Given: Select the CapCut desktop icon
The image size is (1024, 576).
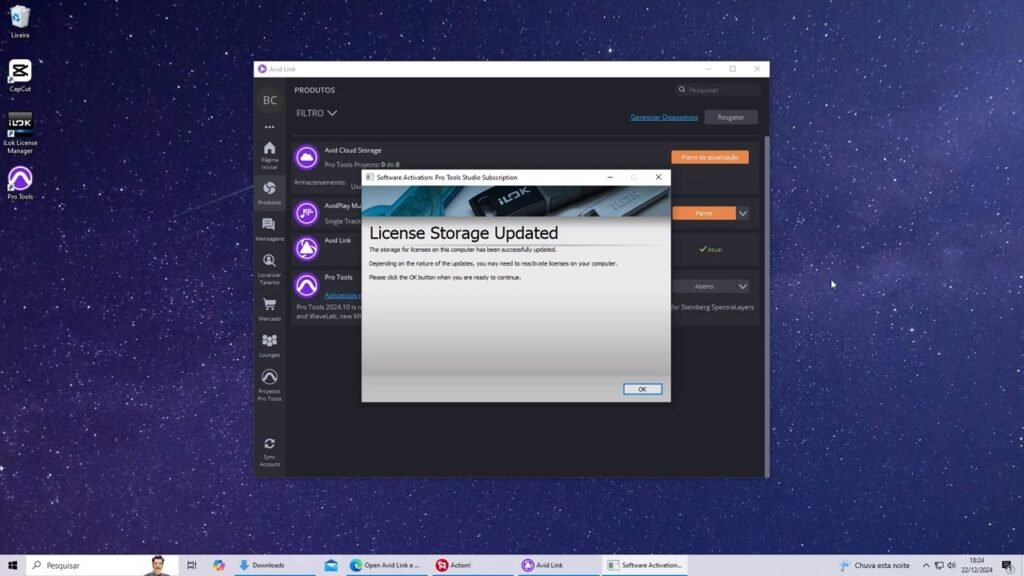Looking at the screenshot, I should [20, 76].
